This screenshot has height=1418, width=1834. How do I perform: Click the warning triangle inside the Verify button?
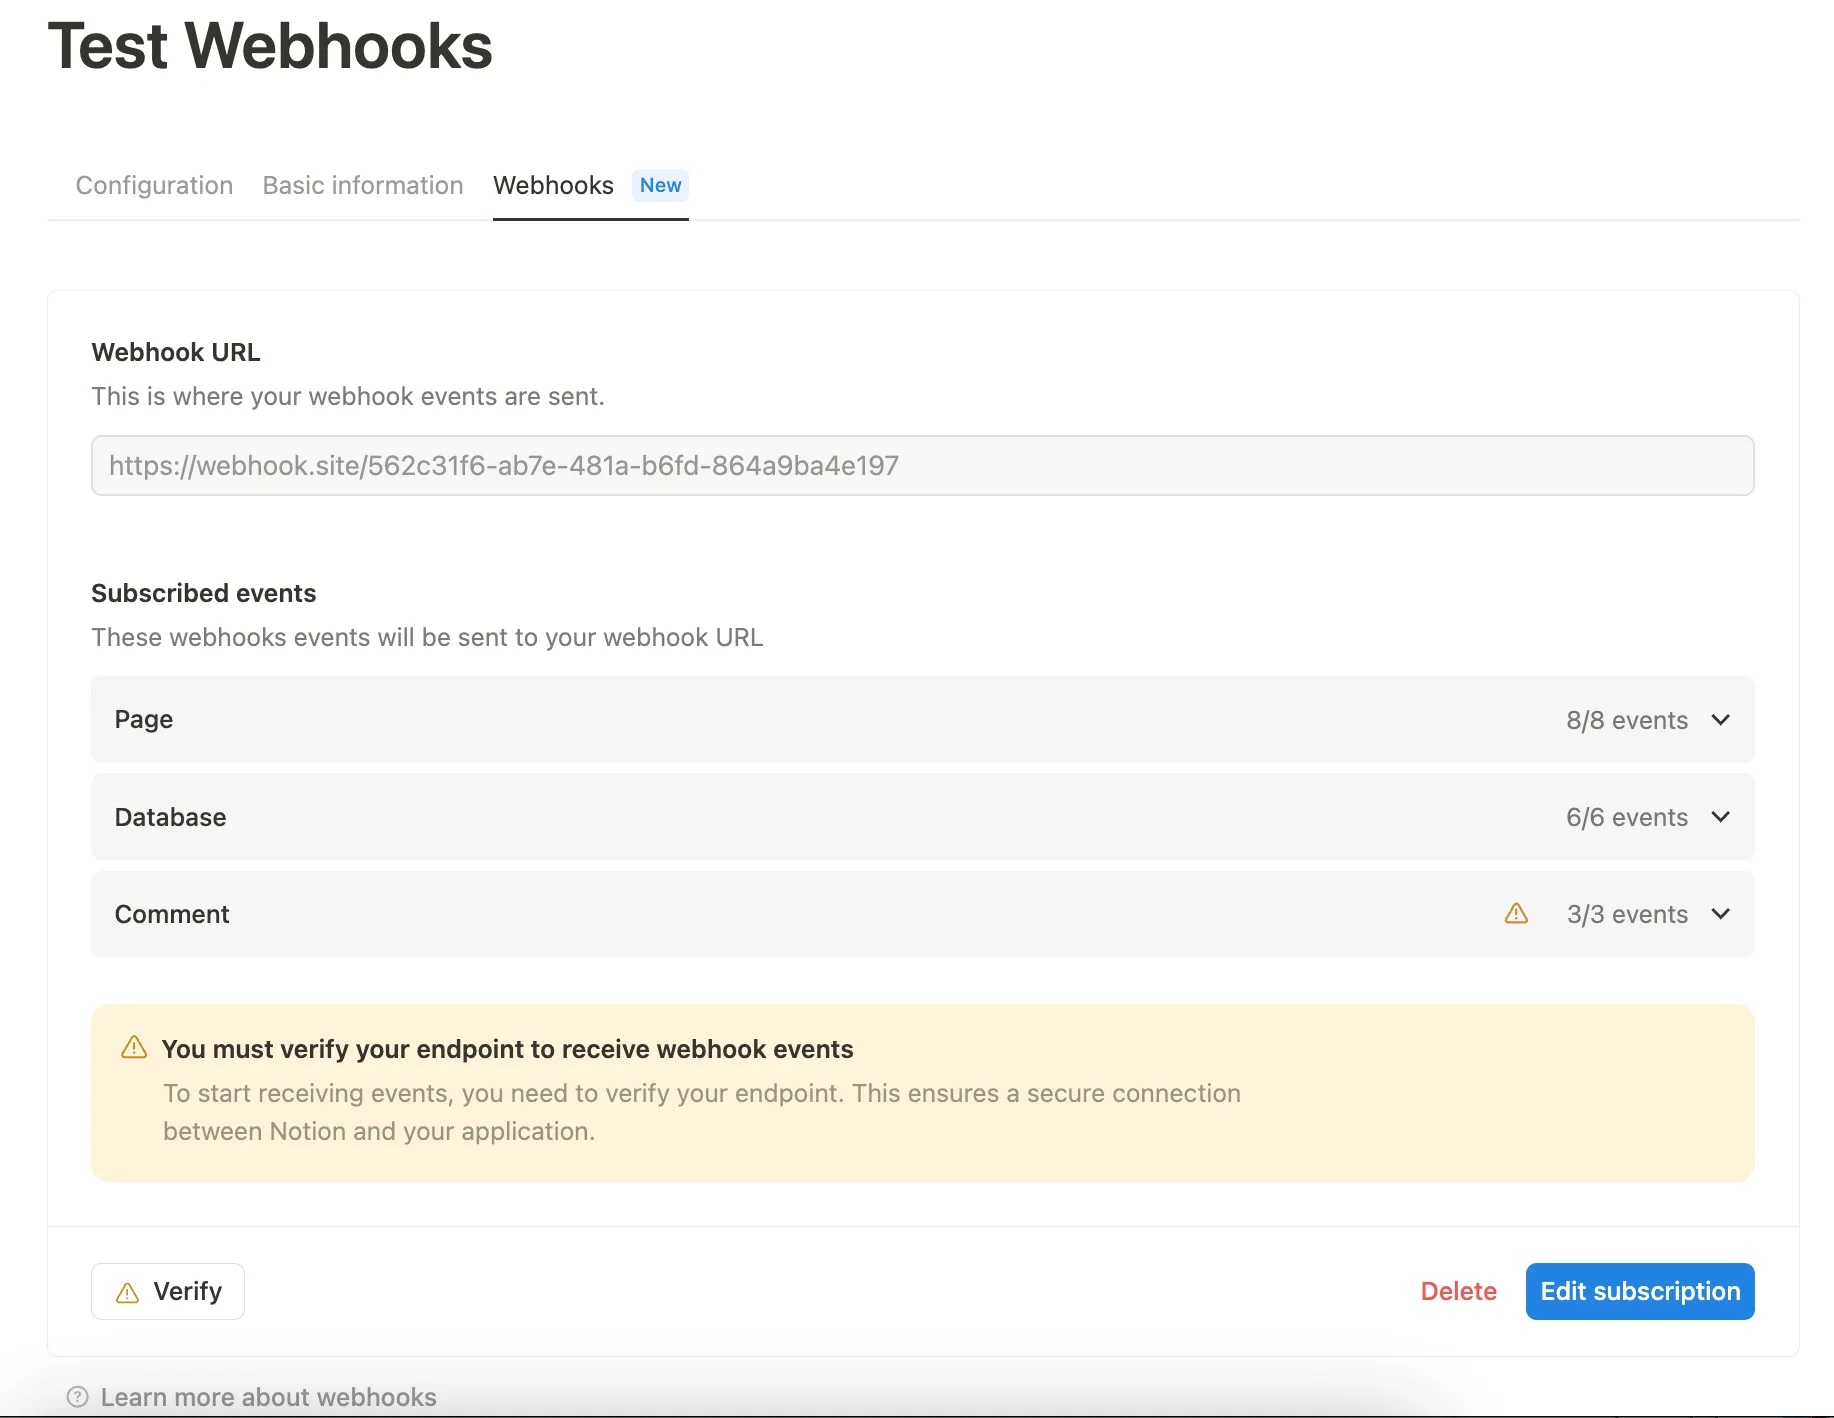coord(128,1293)
